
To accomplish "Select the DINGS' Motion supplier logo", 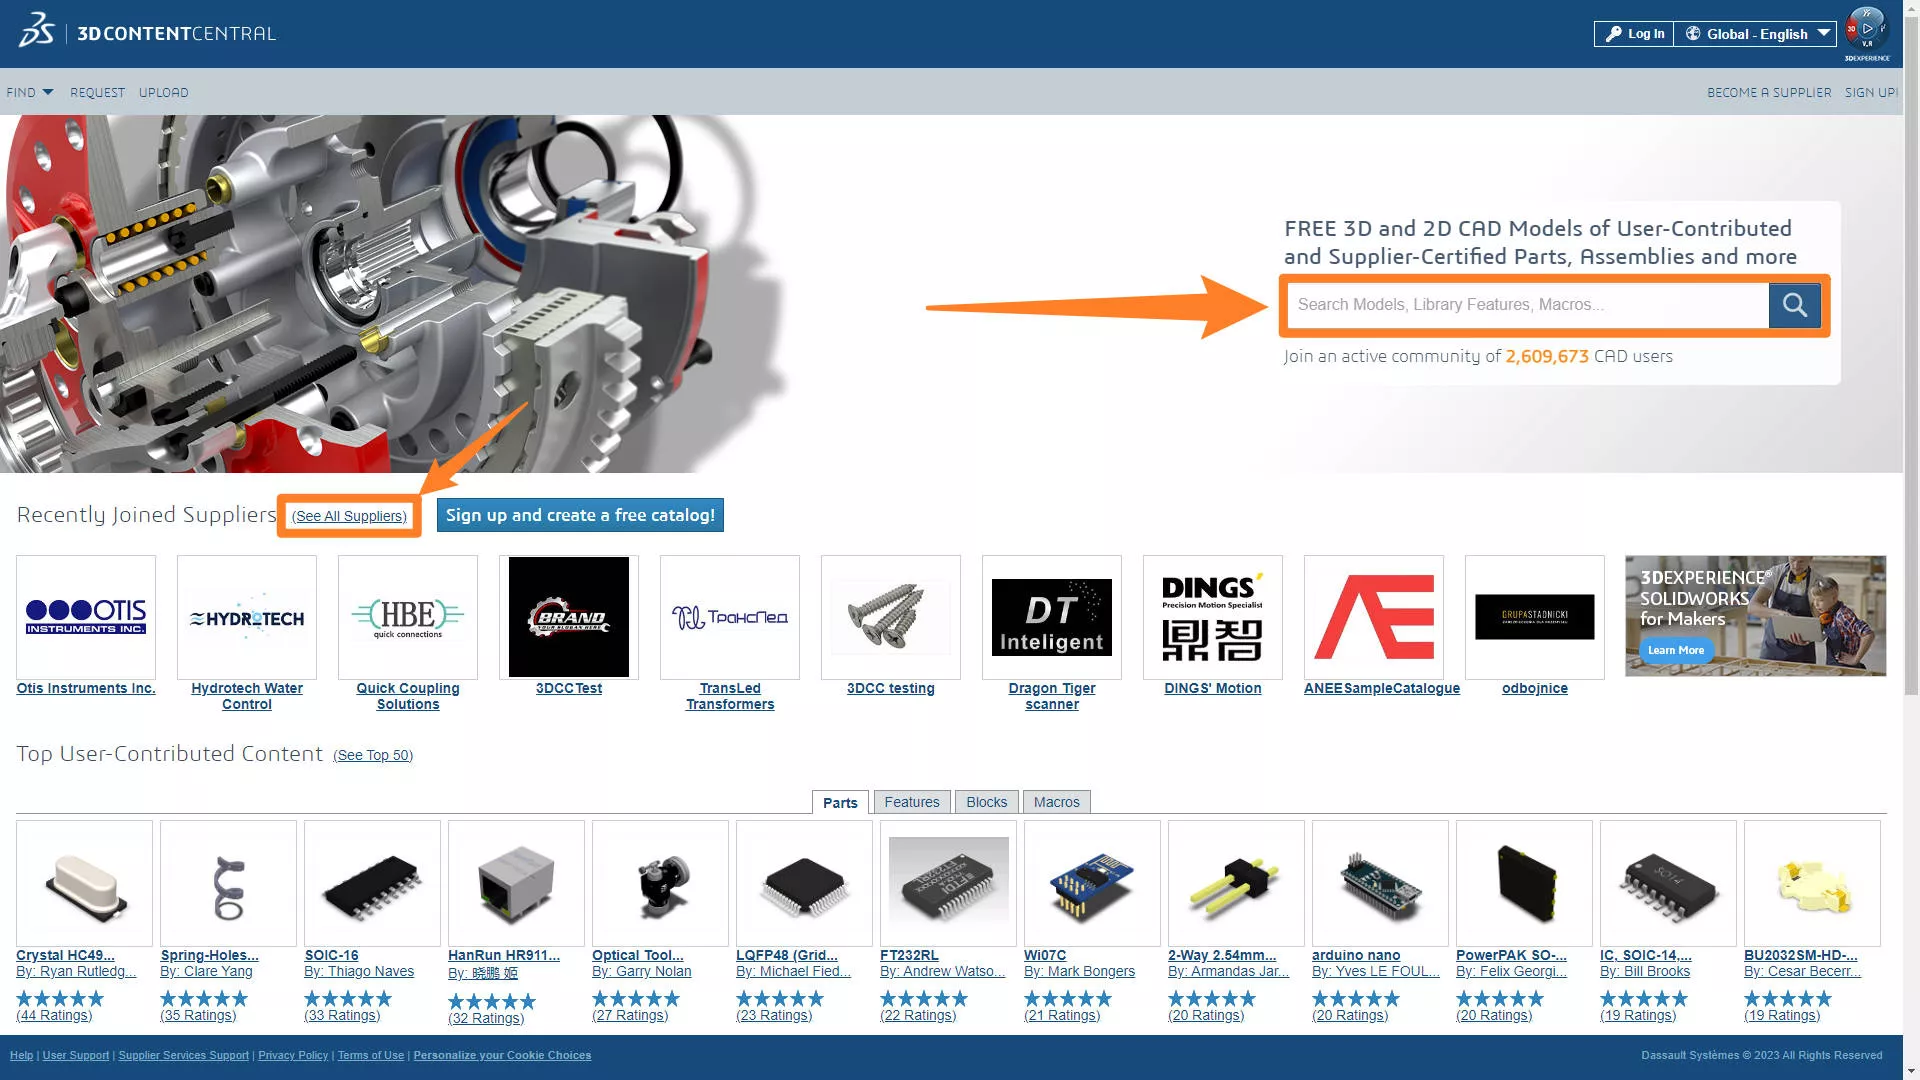I will point(1212,616).
